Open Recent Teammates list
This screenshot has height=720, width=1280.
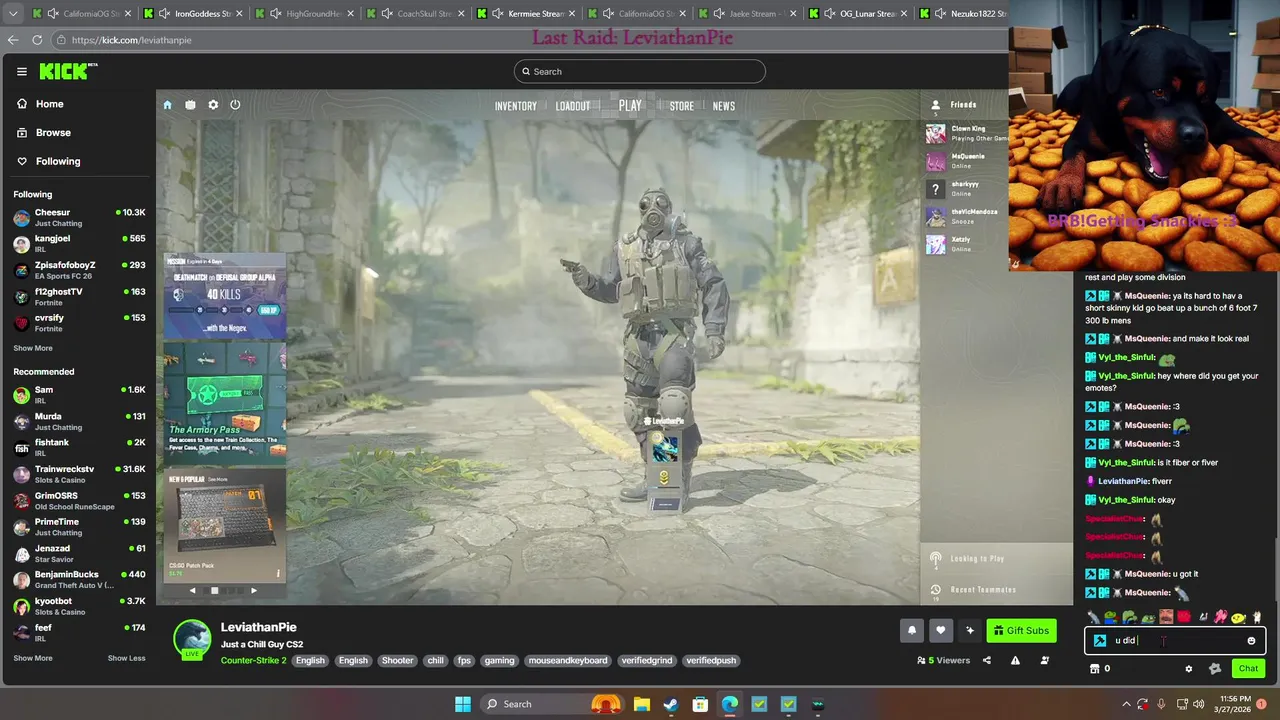click(973, 590)
